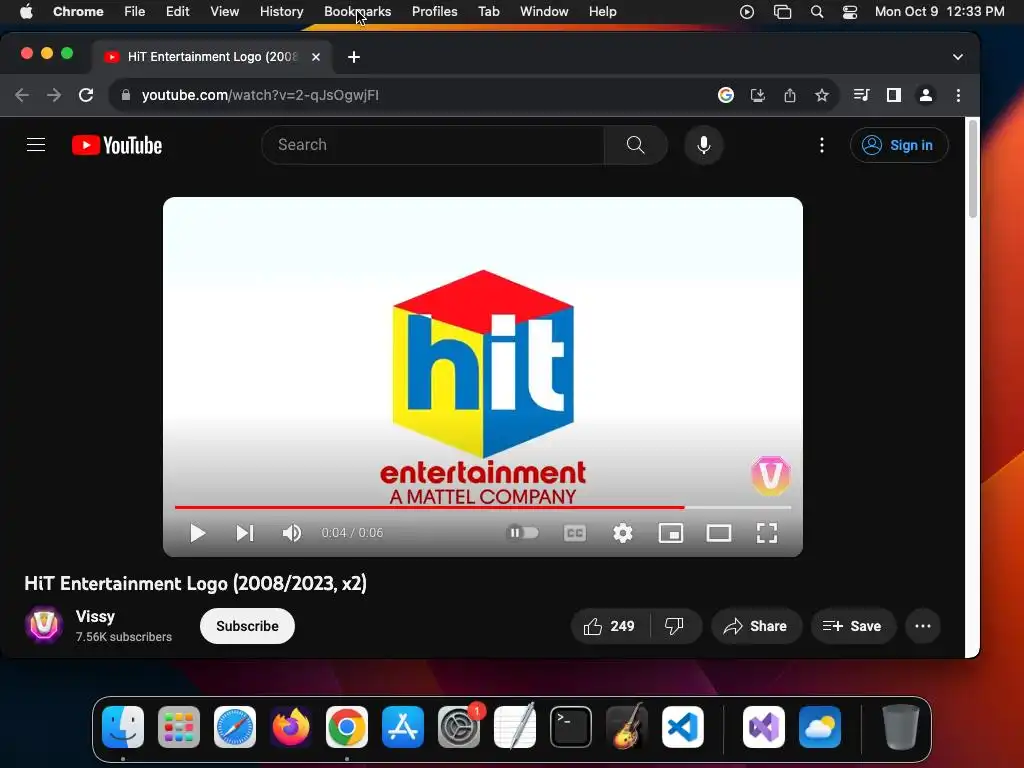Viewport: 1024px width, 768px height.
Task: Open Visual Studio Code from Dock
Action: click(682, 727)
